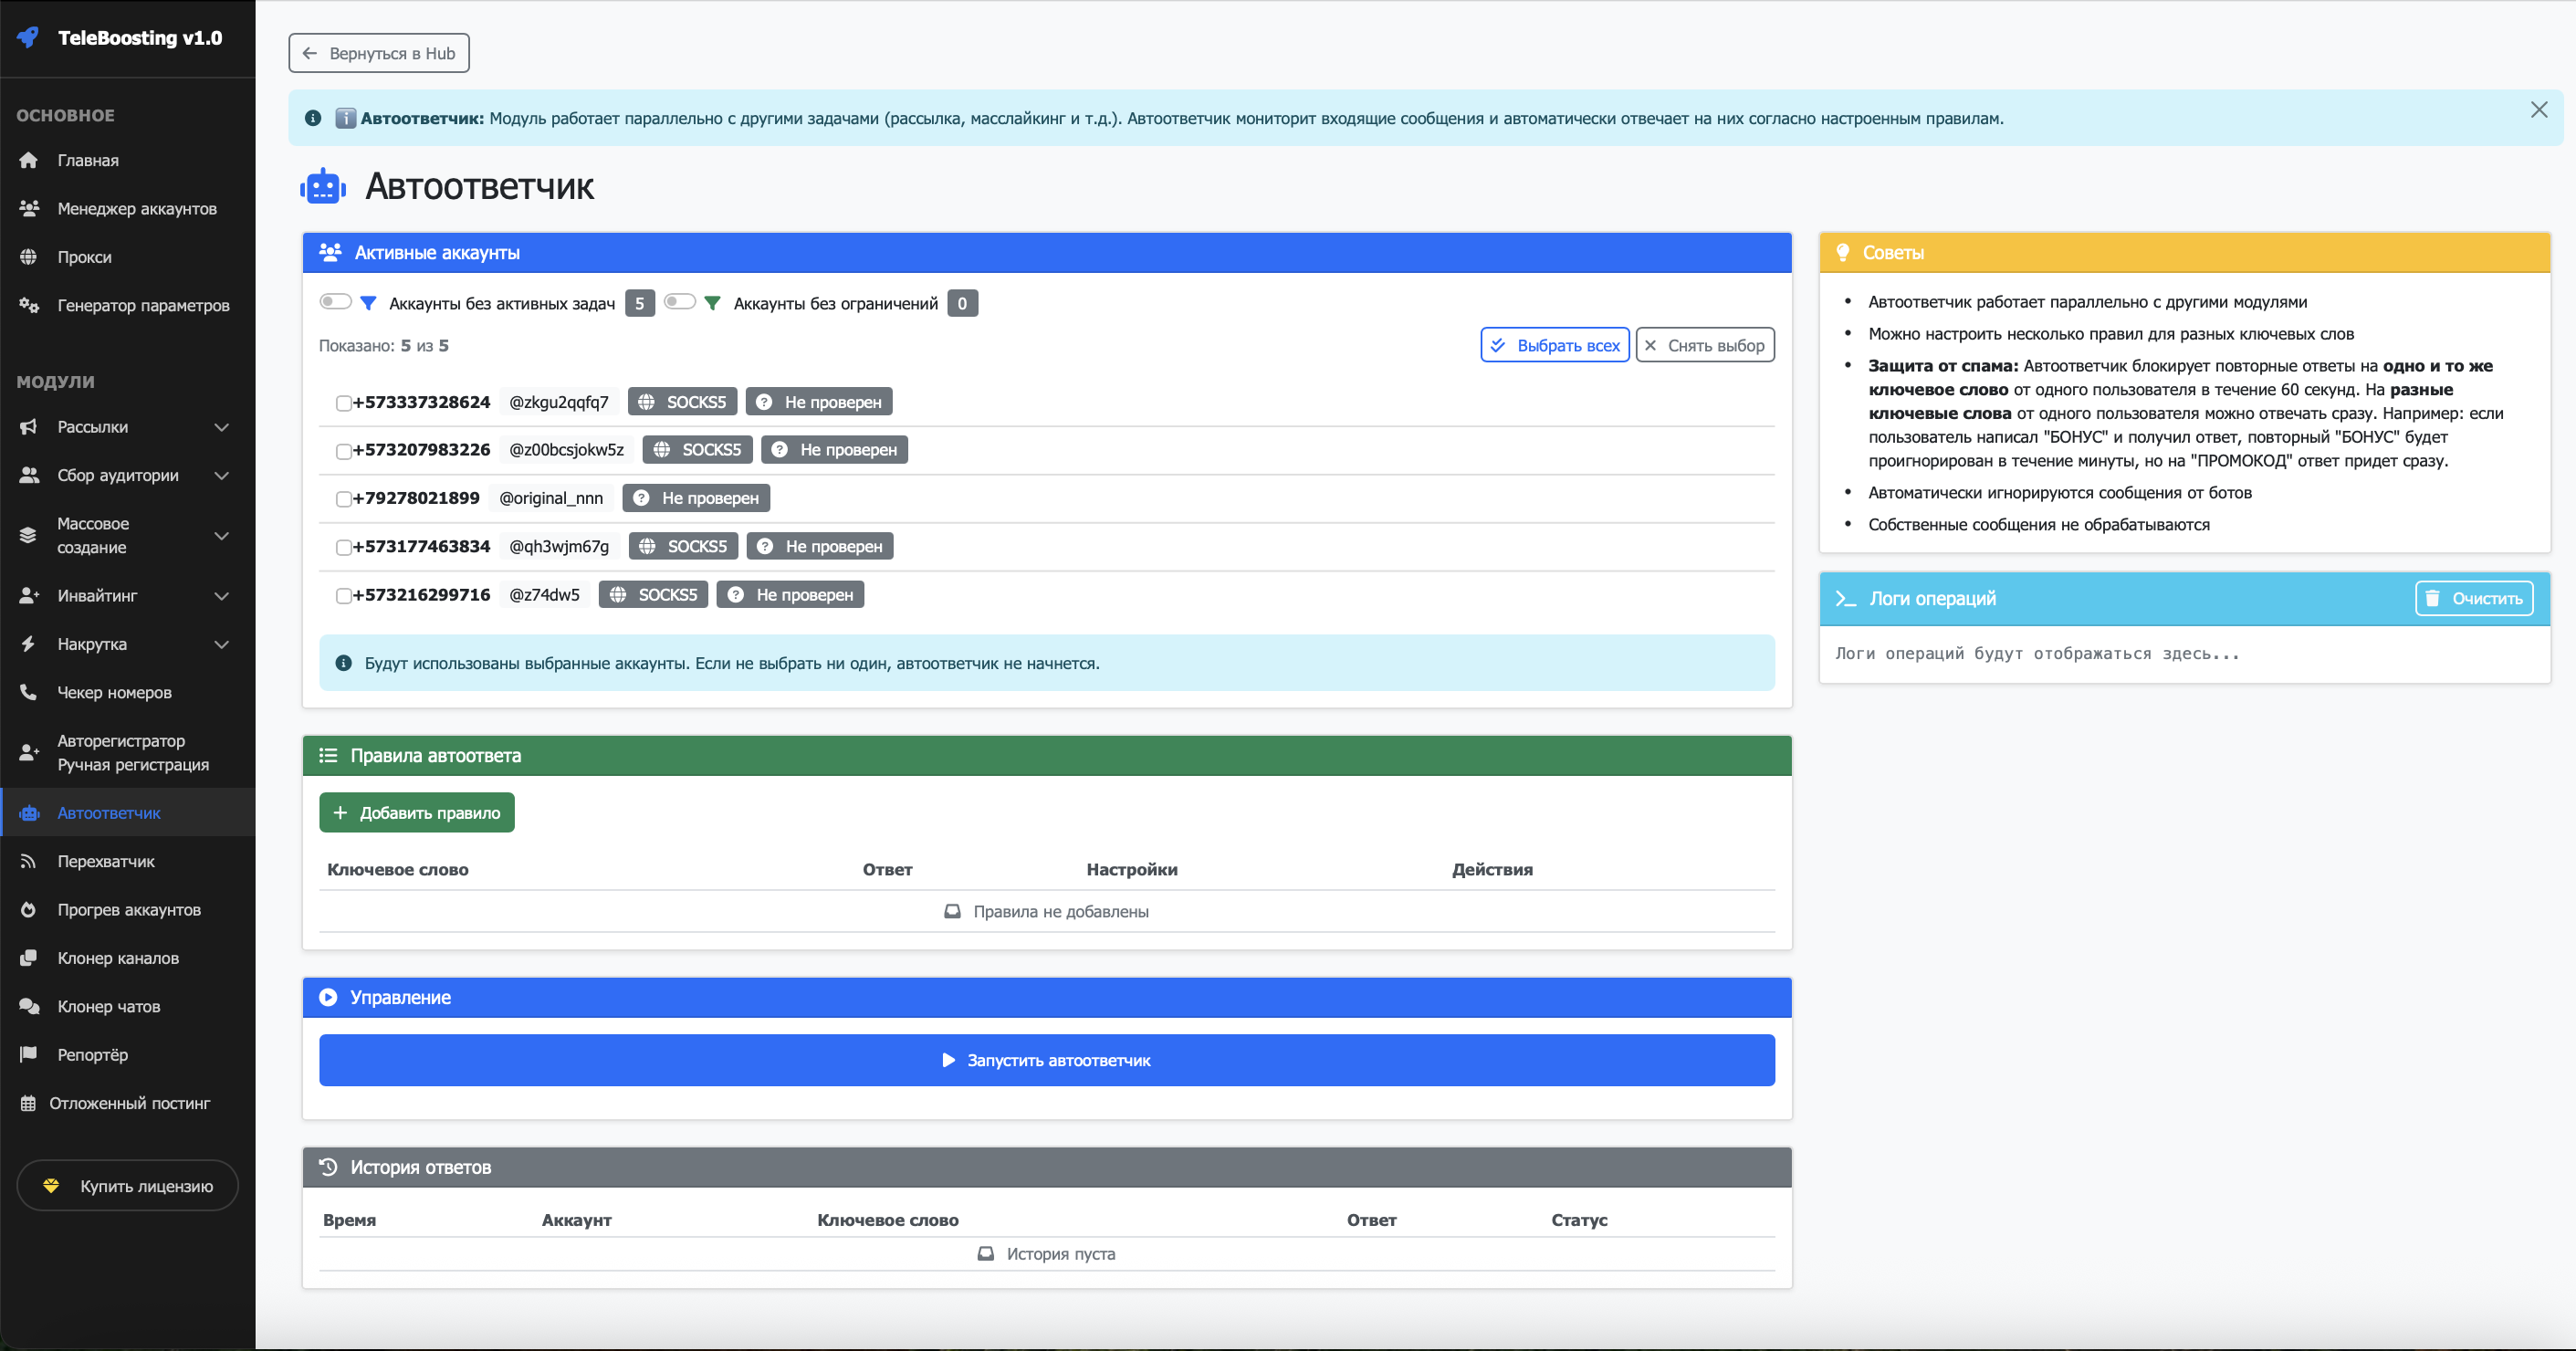Open the Генератор параметров page

click(x=142, y=305)
